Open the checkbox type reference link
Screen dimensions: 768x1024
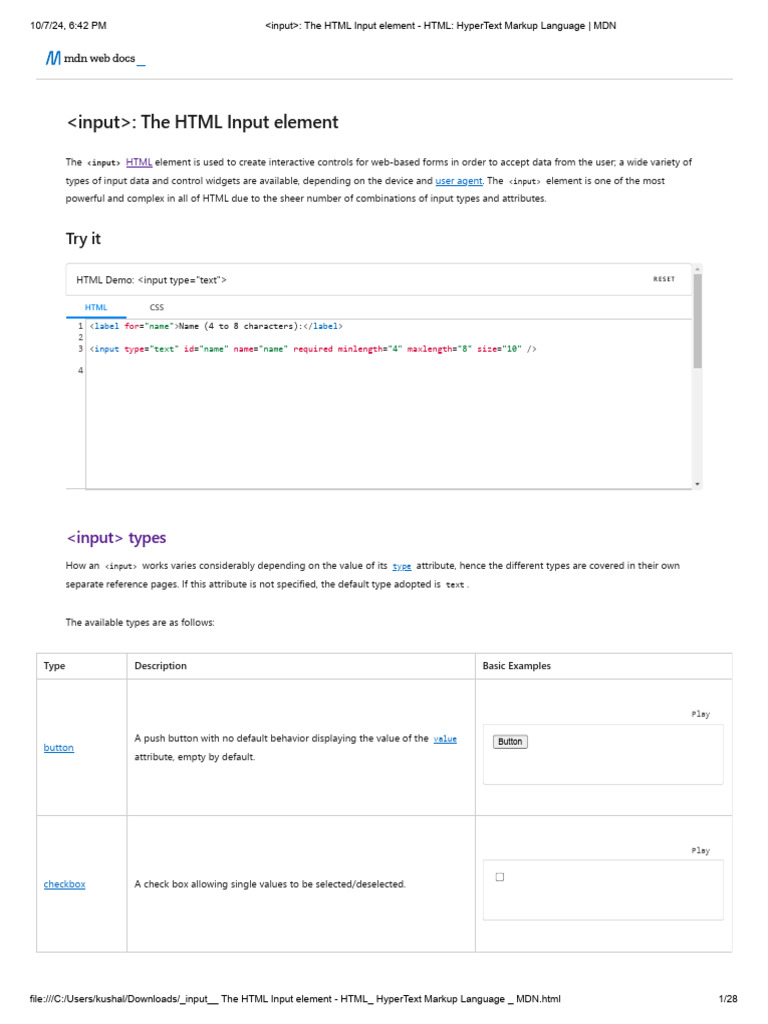point(65,884)
